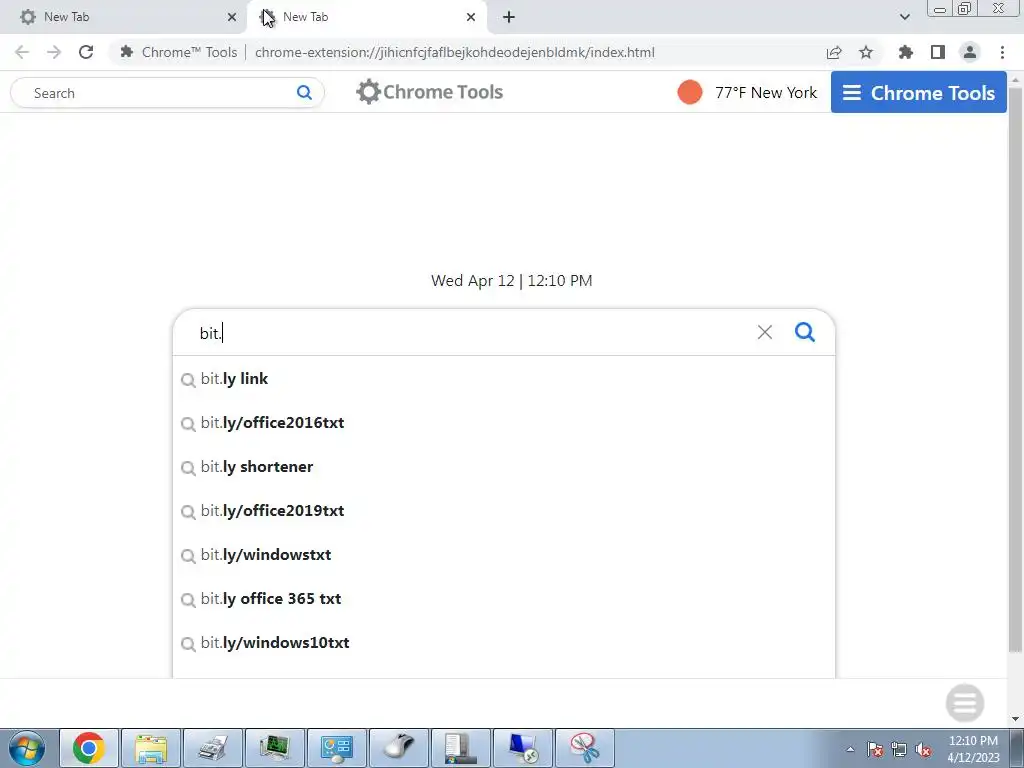Click the magnifier icon in the top Search box
The image size is (1024, 768).
tap(304, 93)
